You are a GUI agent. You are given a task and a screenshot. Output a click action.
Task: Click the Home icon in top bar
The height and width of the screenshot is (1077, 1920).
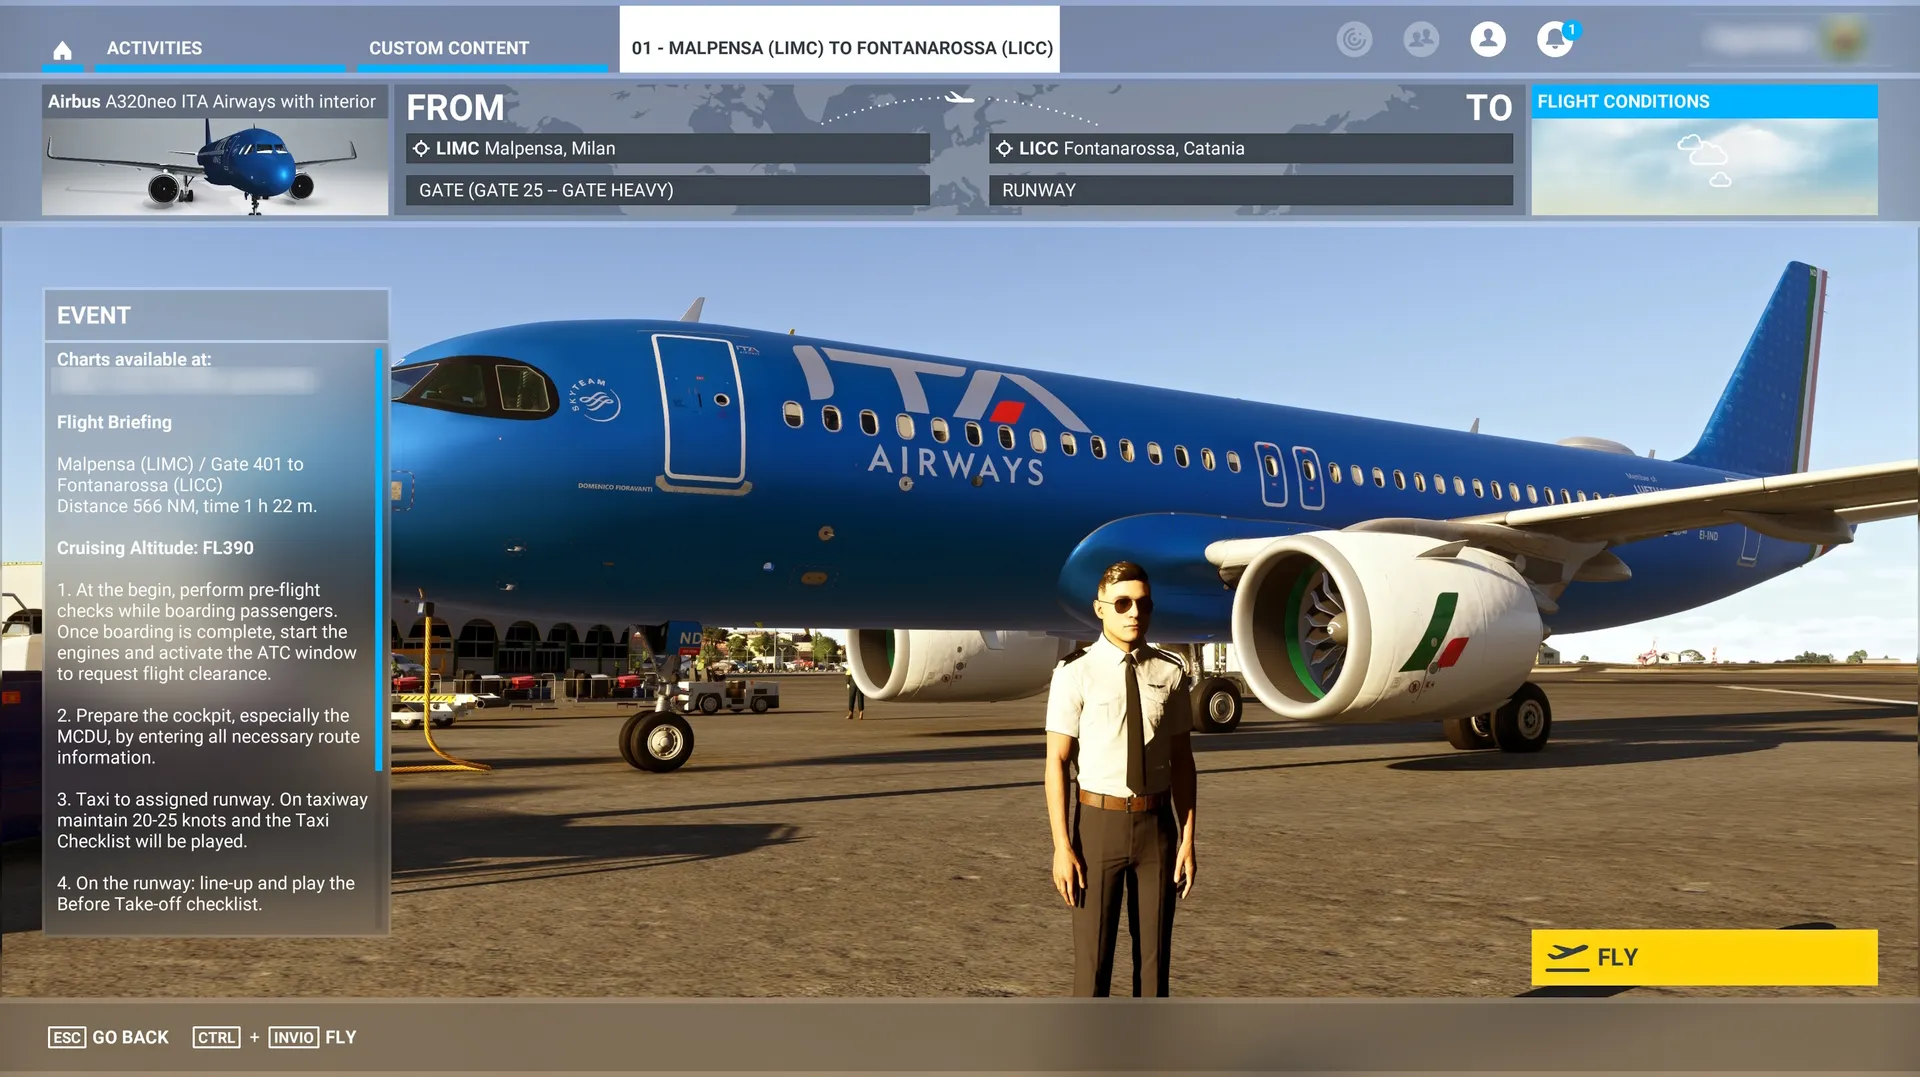(x=62, y=49)
